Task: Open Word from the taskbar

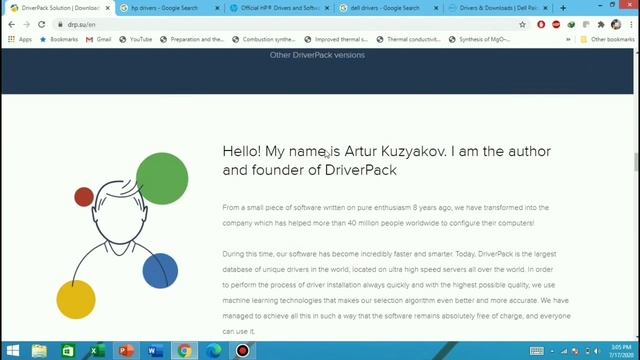Action: click(155, 351)
